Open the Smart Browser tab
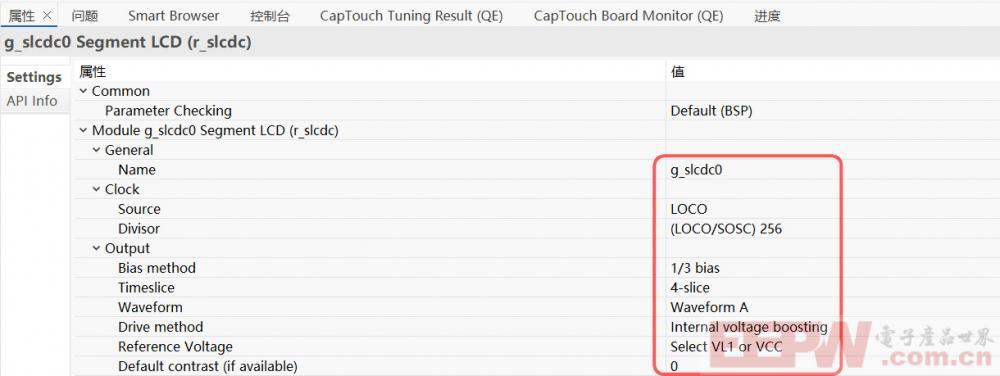This screenshot has height=376, width=1000. [x=173, y=16]
